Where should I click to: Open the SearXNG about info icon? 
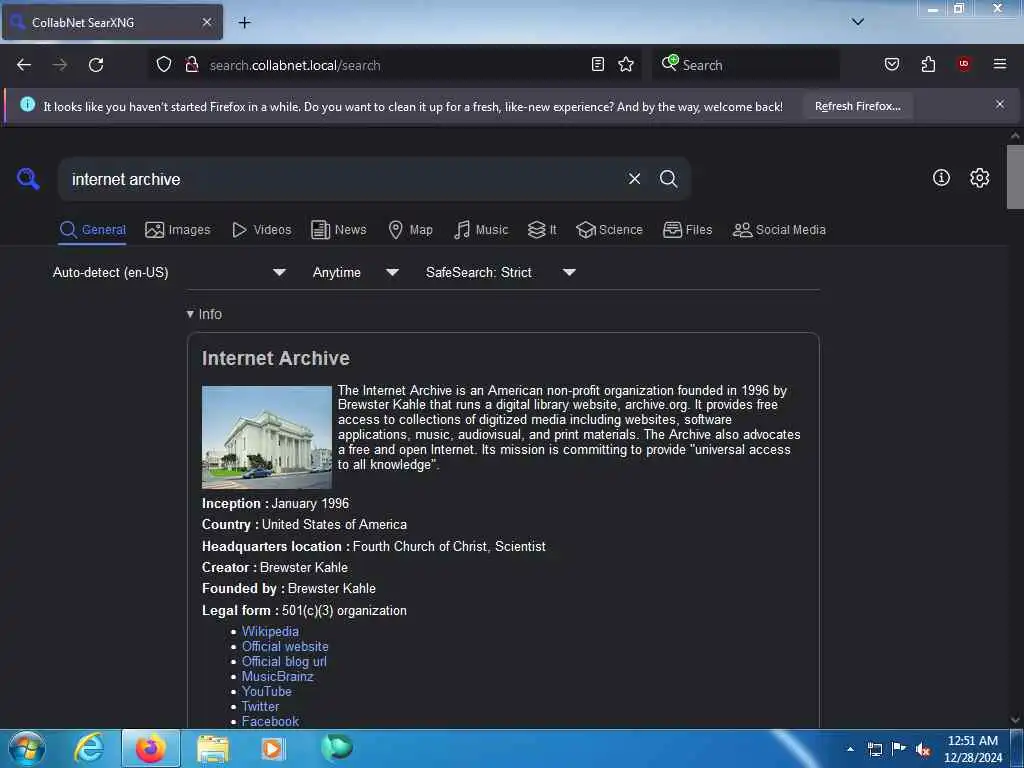(x=941, y=178)
